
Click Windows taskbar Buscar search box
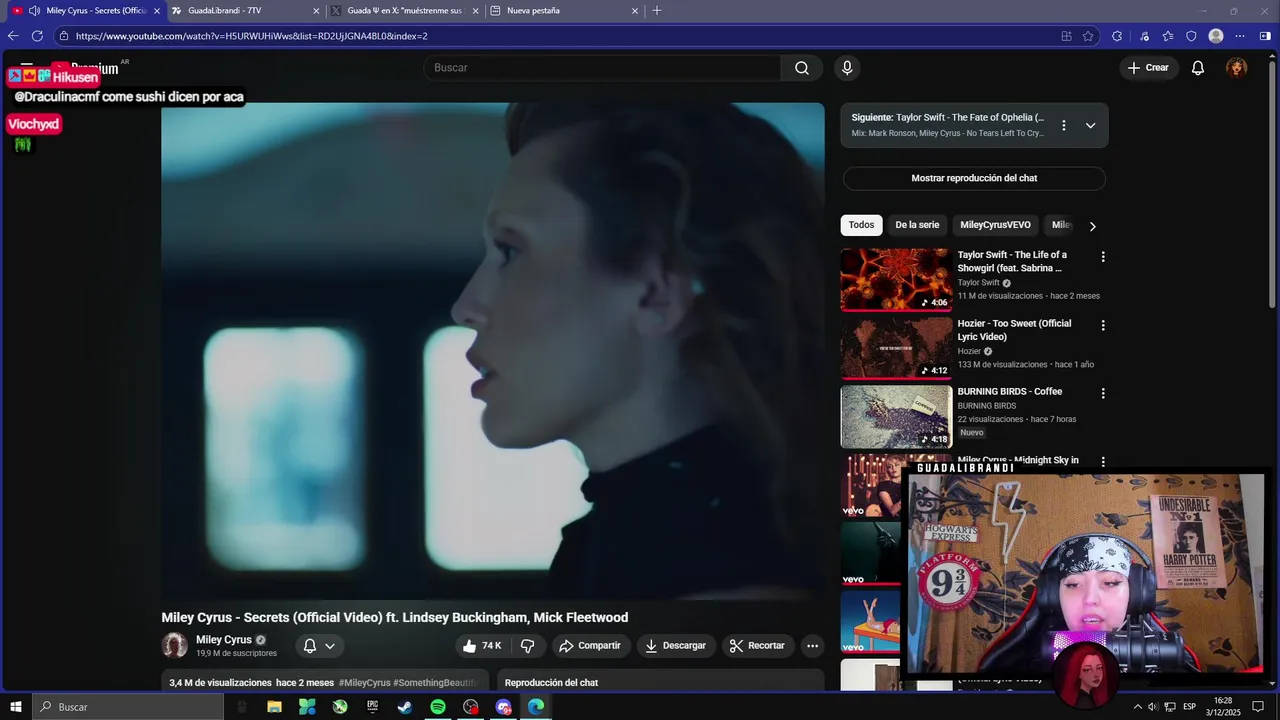(x=128, y=707)
